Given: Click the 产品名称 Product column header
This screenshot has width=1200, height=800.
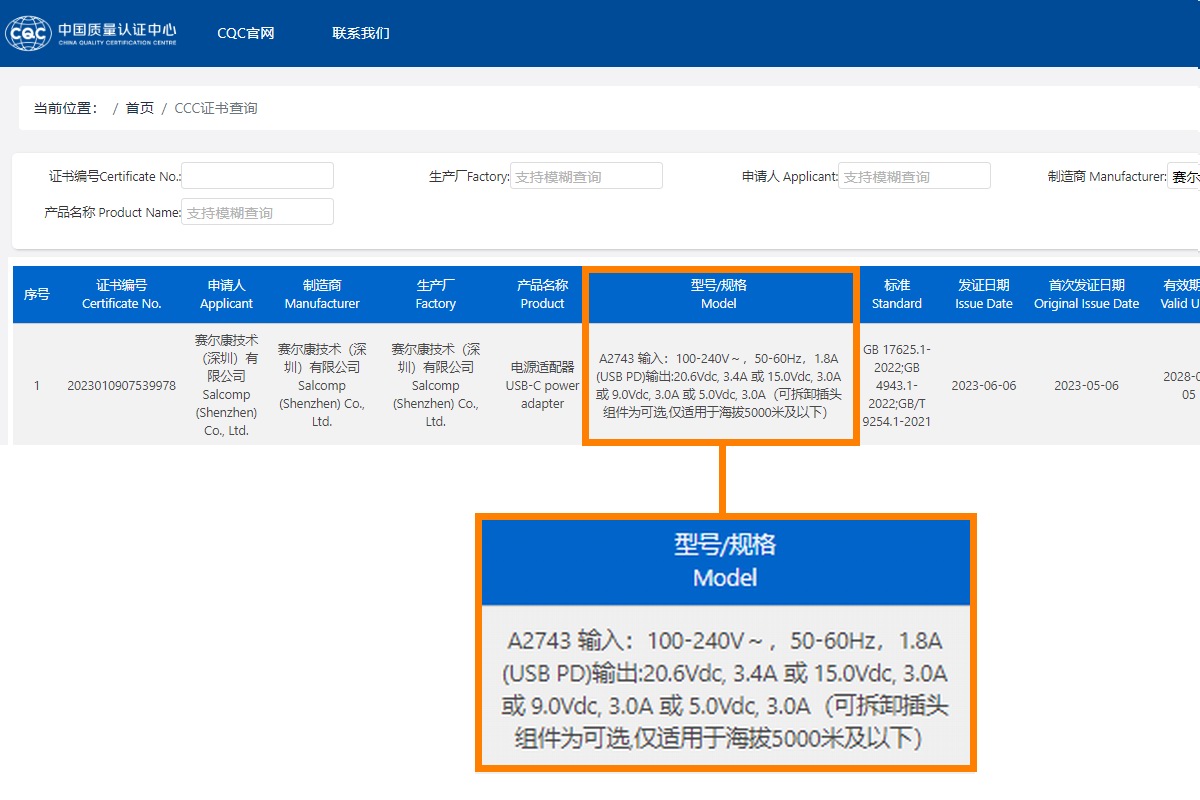Looking at the screenshot, I should coord(543,294).
